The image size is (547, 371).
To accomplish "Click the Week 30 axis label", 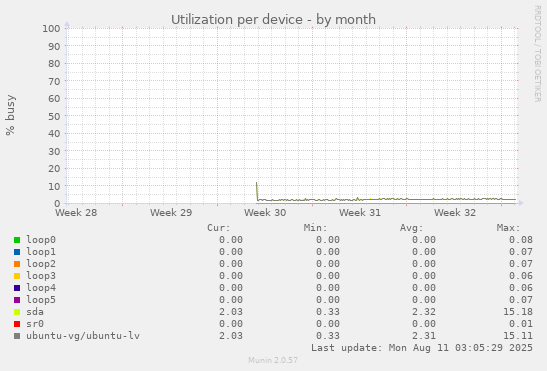I will [265, 213].
